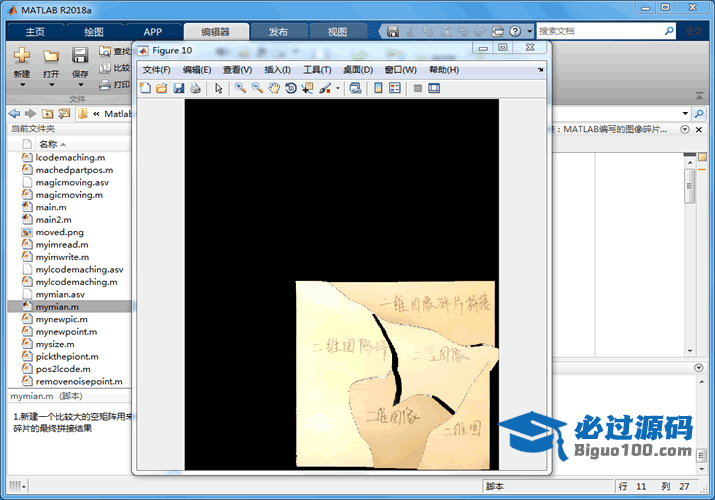
Task: Click the 保存 button in ribbon
Action: pyautogui.click(x=79, y=61)
